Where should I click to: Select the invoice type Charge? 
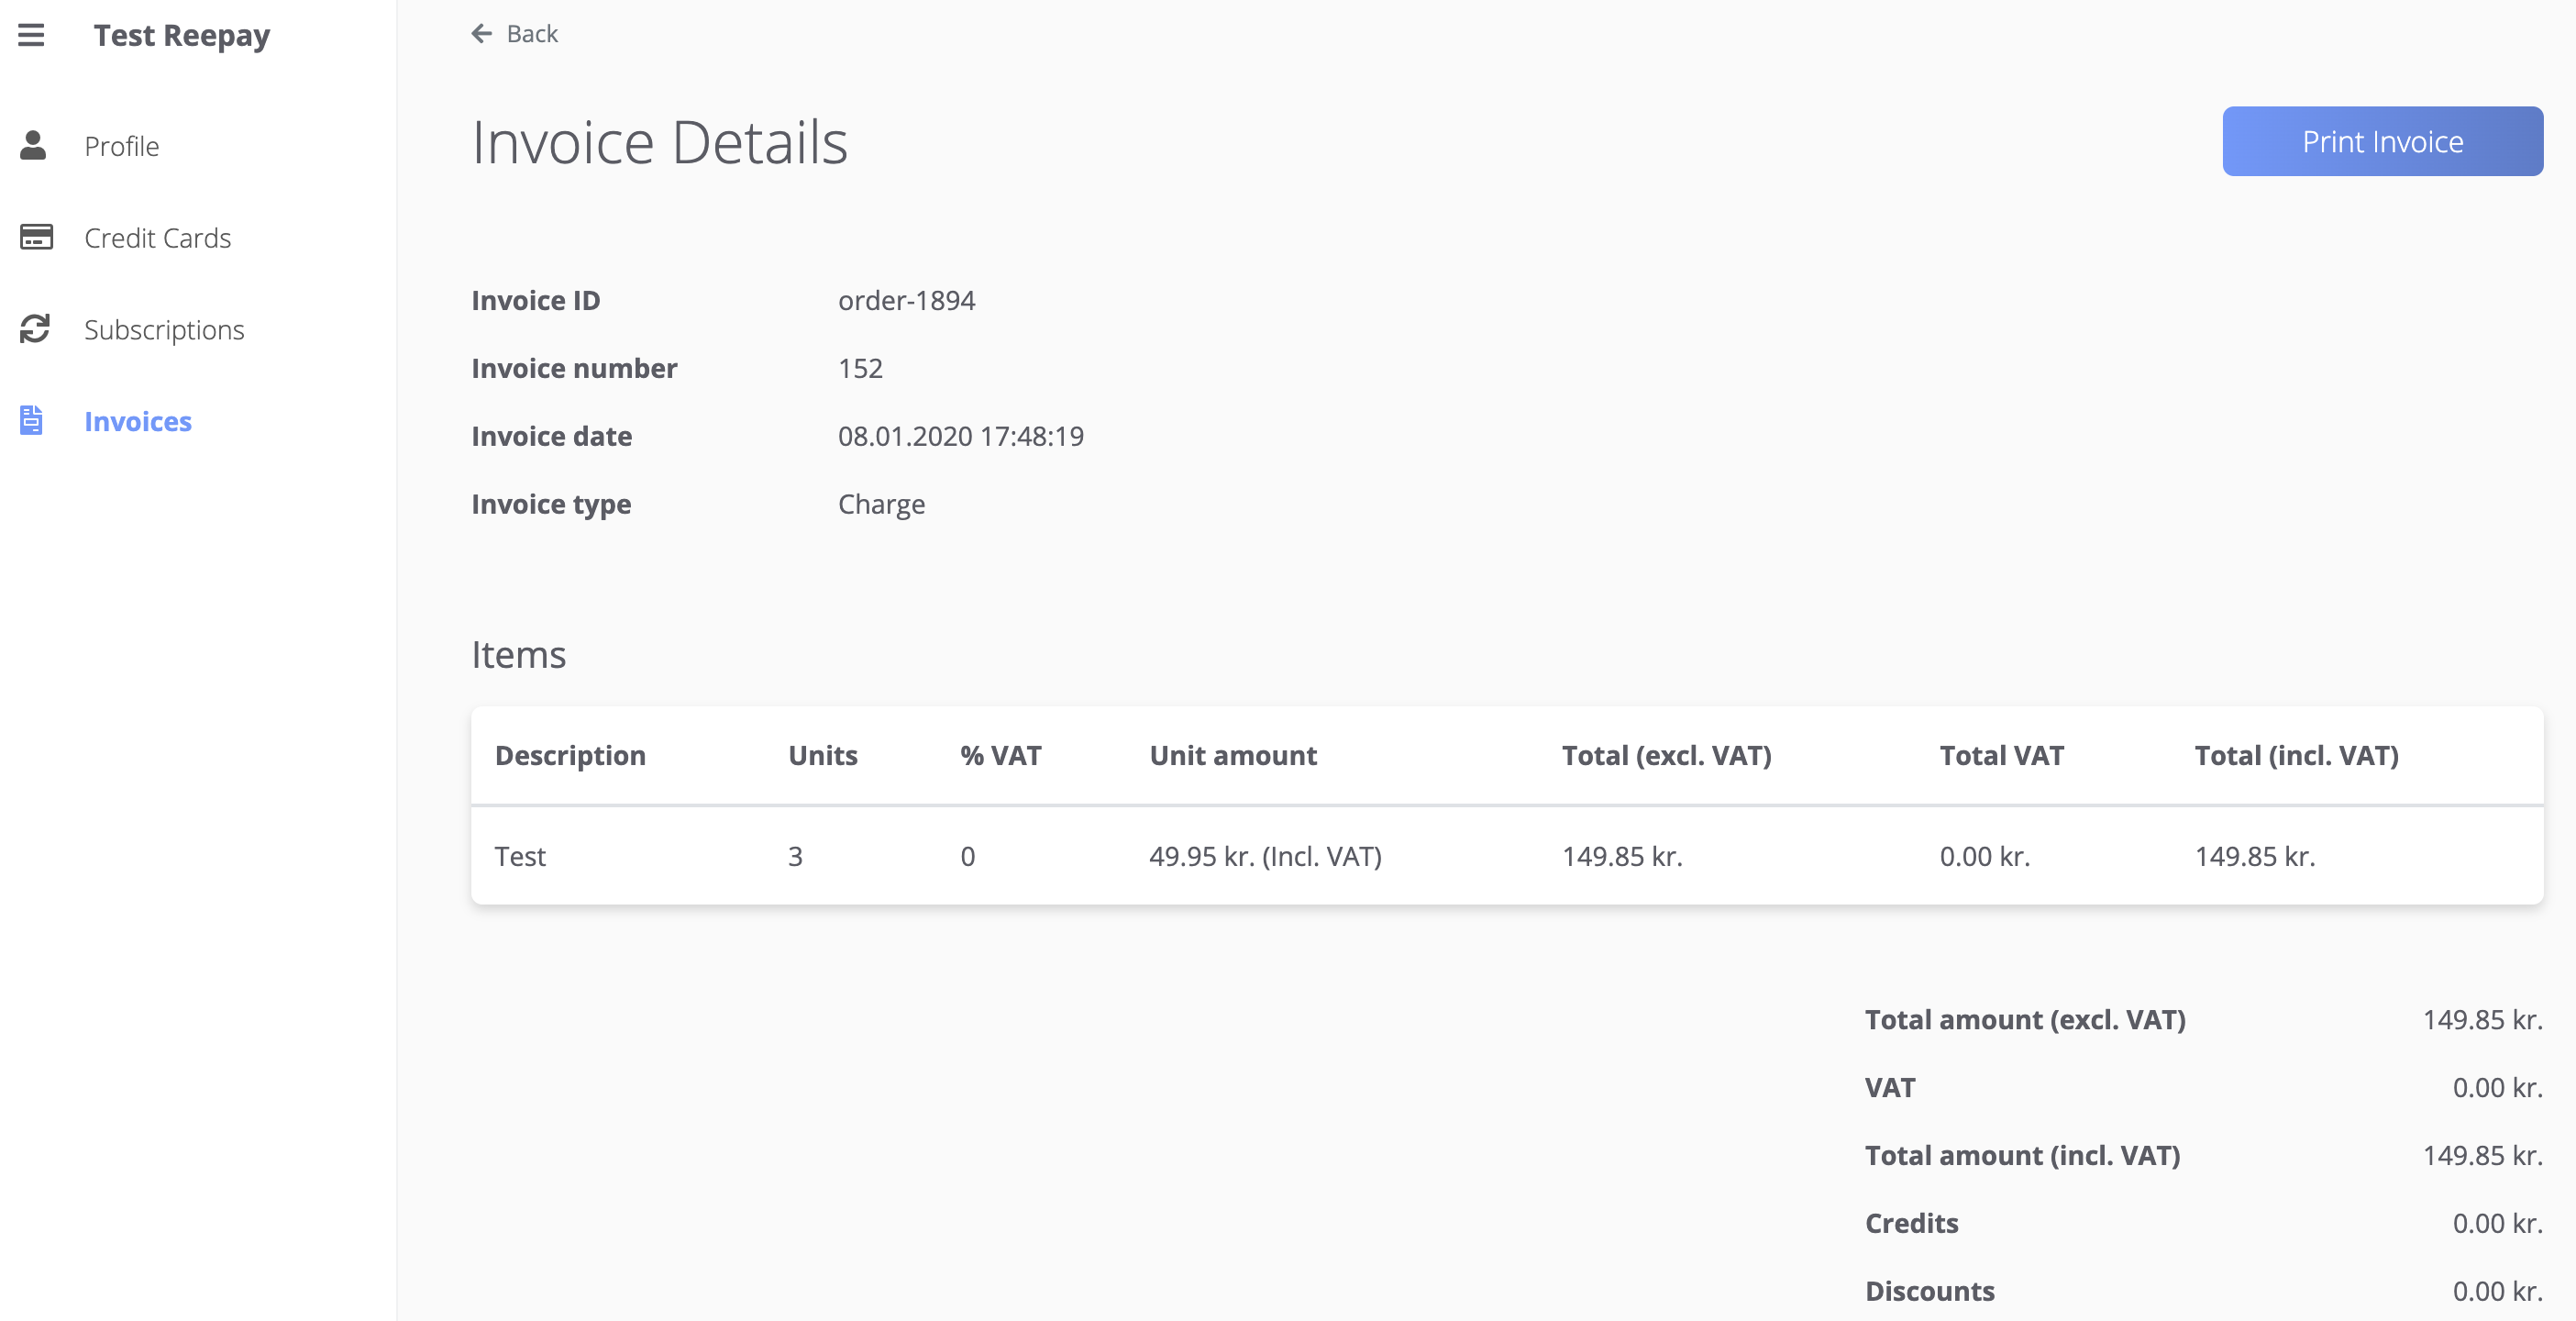click(881, 504)
